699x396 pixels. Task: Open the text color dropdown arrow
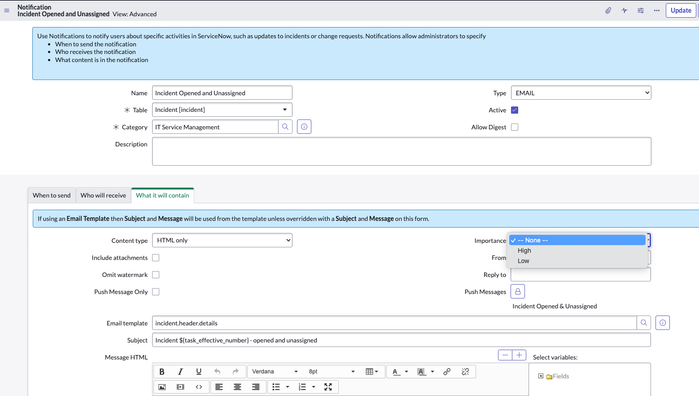pyautogui.click(x=406, y=371)
